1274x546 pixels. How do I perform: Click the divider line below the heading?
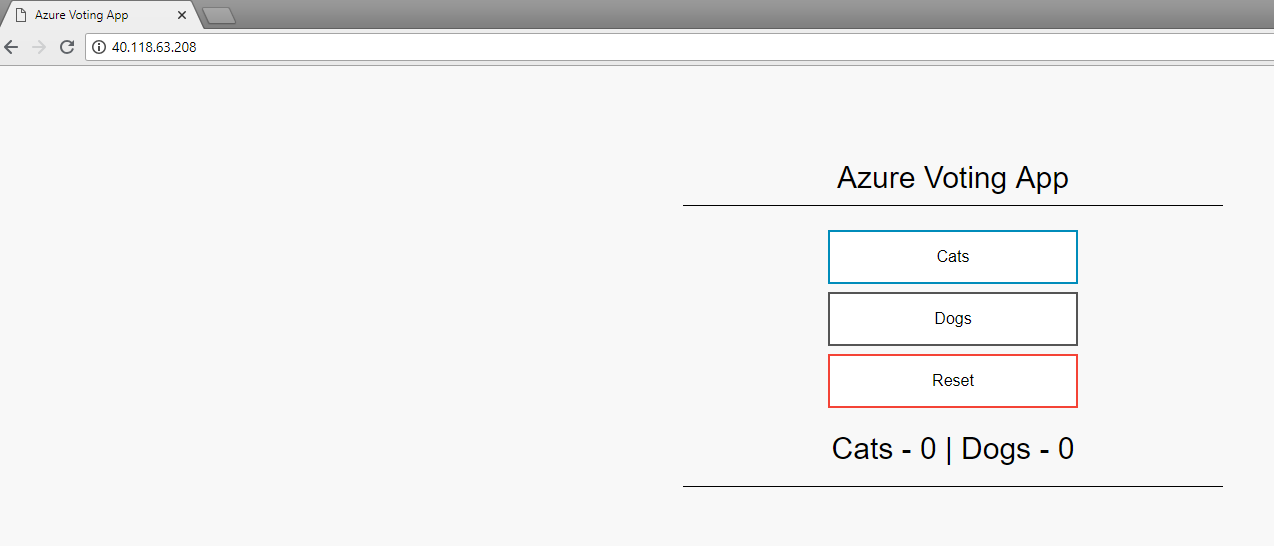(952, 205)
